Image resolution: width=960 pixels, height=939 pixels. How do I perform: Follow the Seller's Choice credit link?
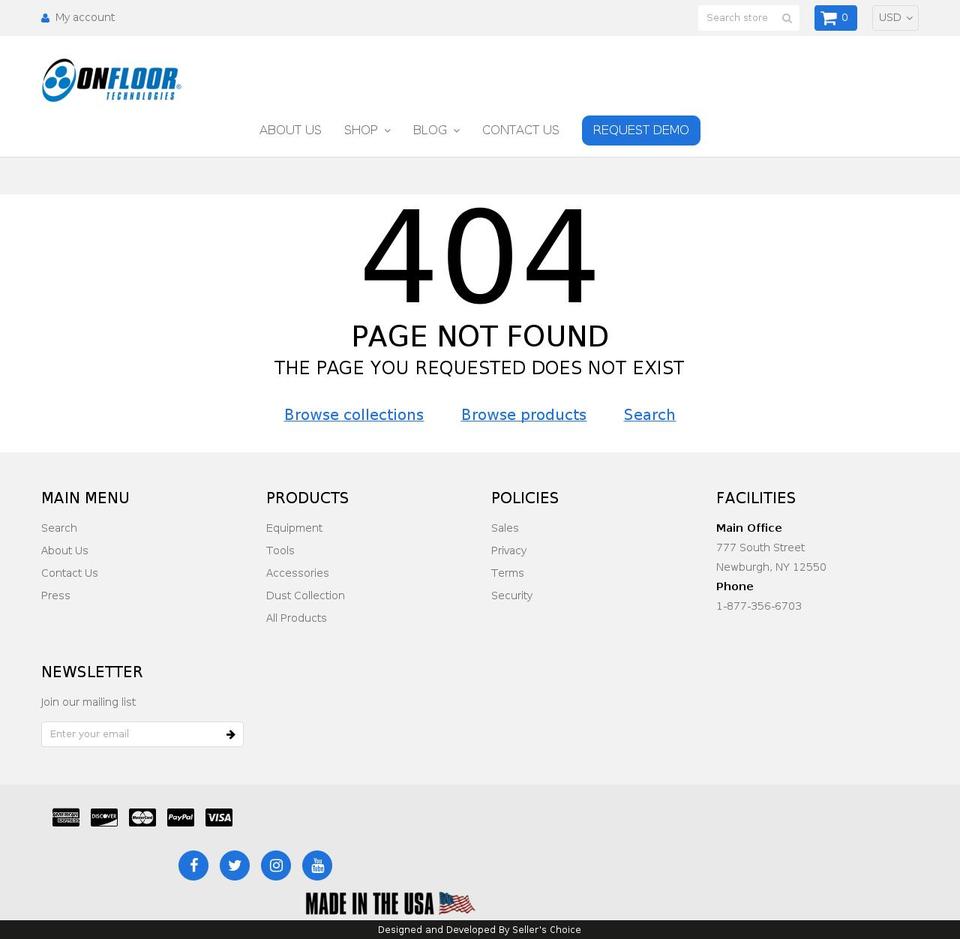pyautogui.click(x=546, y=930)
